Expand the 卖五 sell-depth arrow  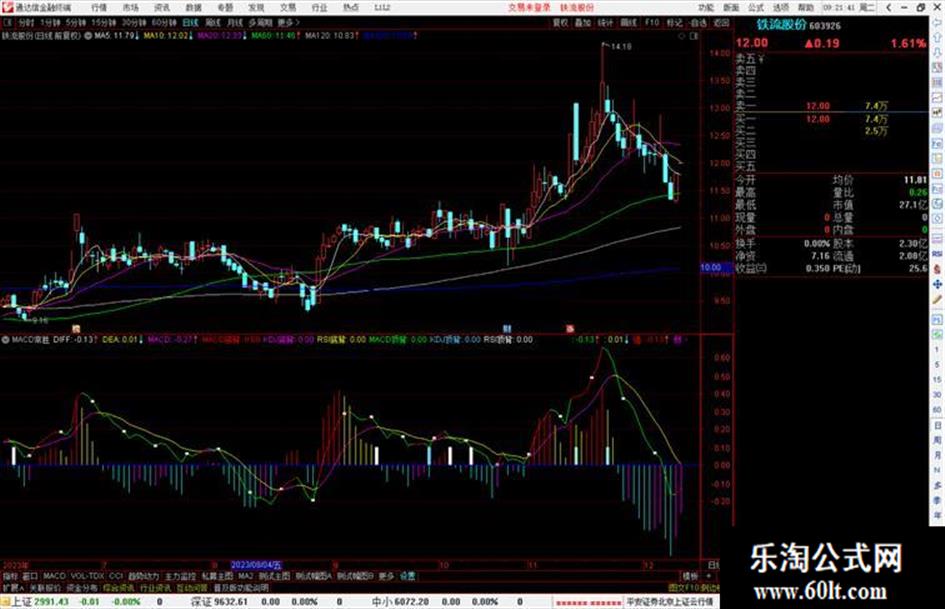click(762, 59)
